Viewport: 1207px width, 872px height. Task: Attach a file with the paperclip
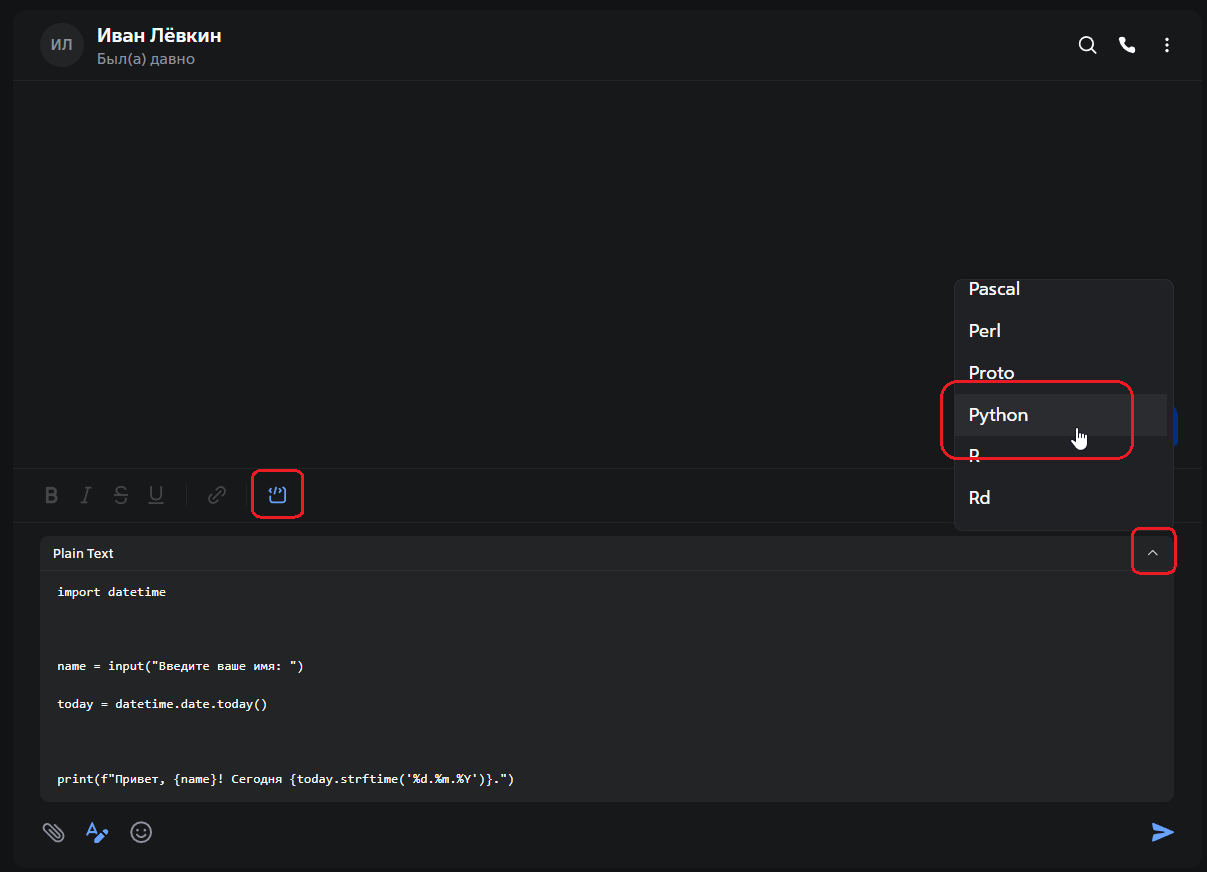tap(53, 832)
